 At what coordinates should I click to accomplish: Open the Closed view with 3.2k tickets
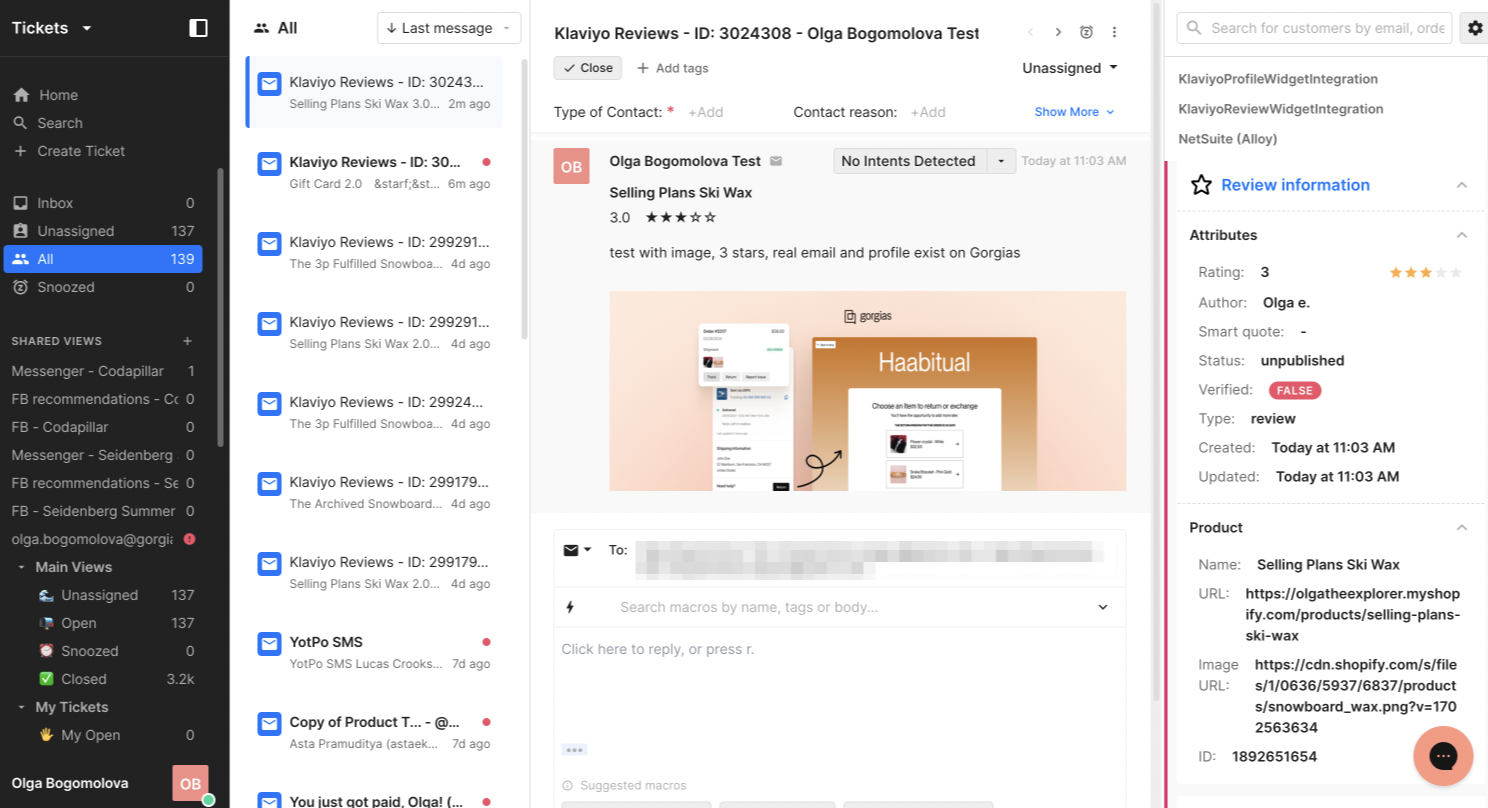point(115,679)
